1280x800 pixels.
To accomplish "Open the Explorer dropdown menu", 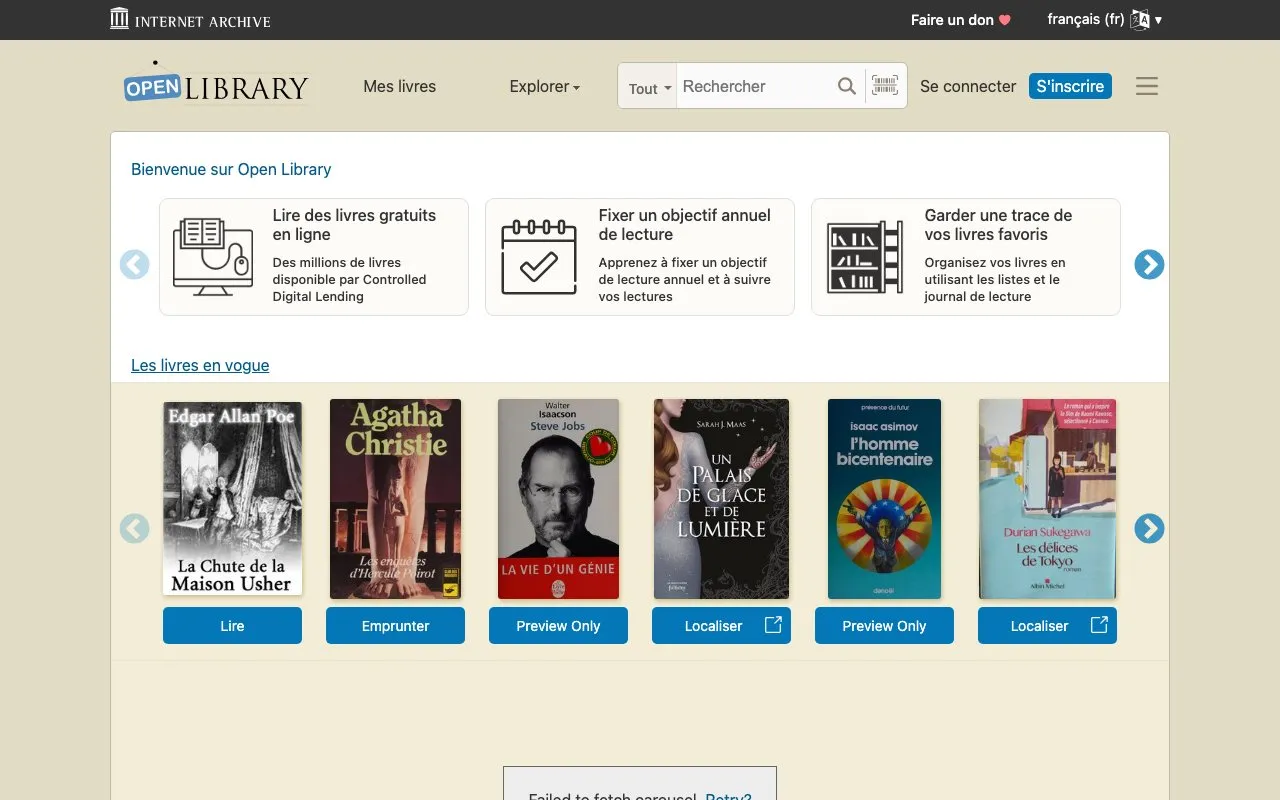I will (545, 86).
